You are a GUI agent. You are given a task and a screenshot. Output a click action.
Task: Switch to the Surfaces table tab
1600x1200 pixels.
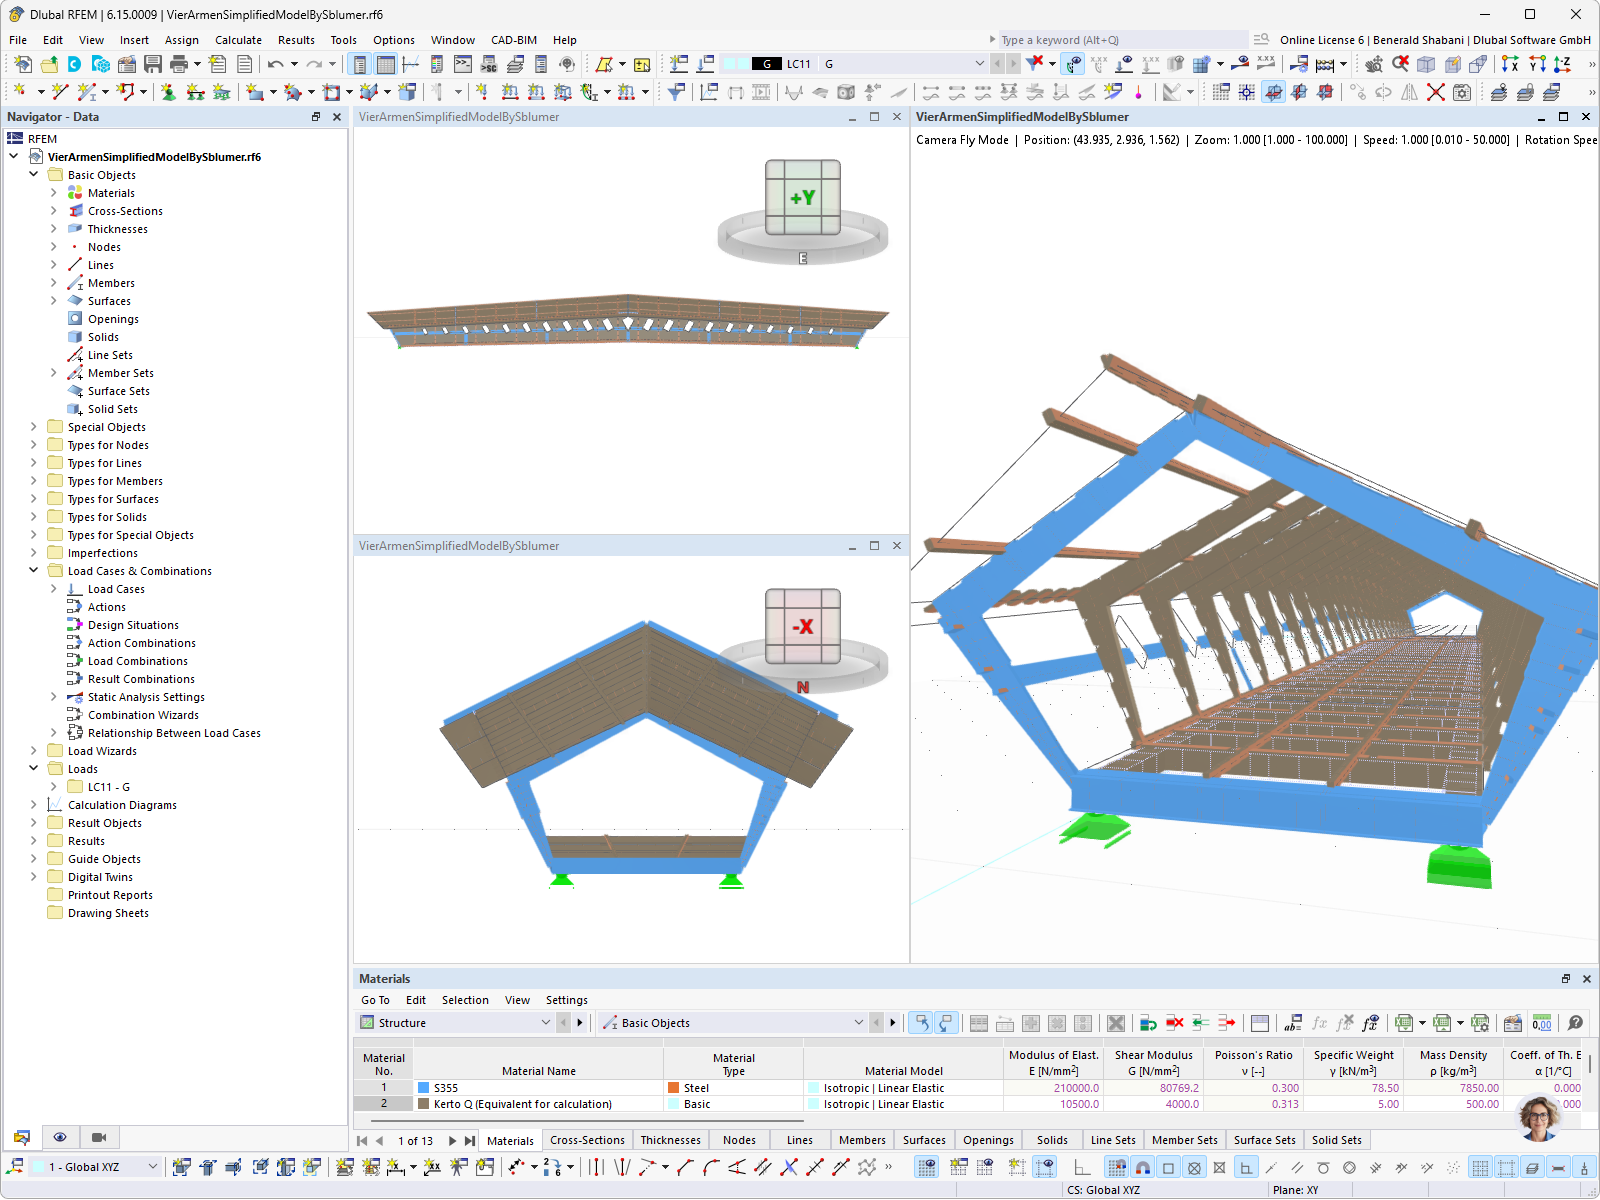coord(924,1140)
